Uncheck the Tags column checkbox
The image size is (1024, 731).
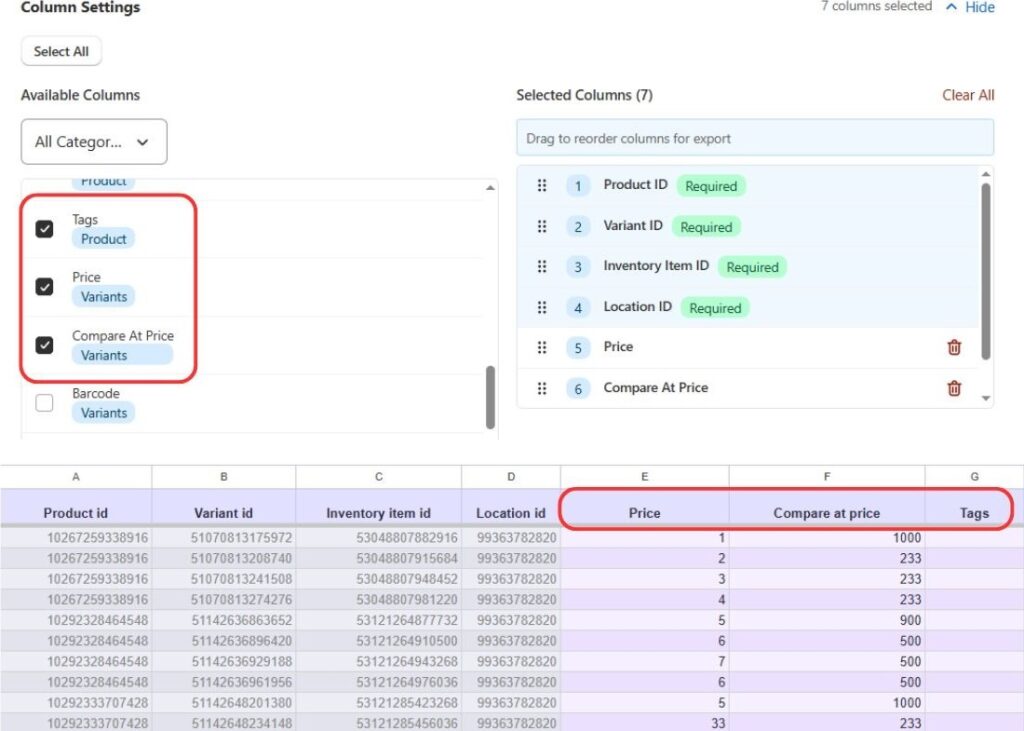click(x=45, y=229)
